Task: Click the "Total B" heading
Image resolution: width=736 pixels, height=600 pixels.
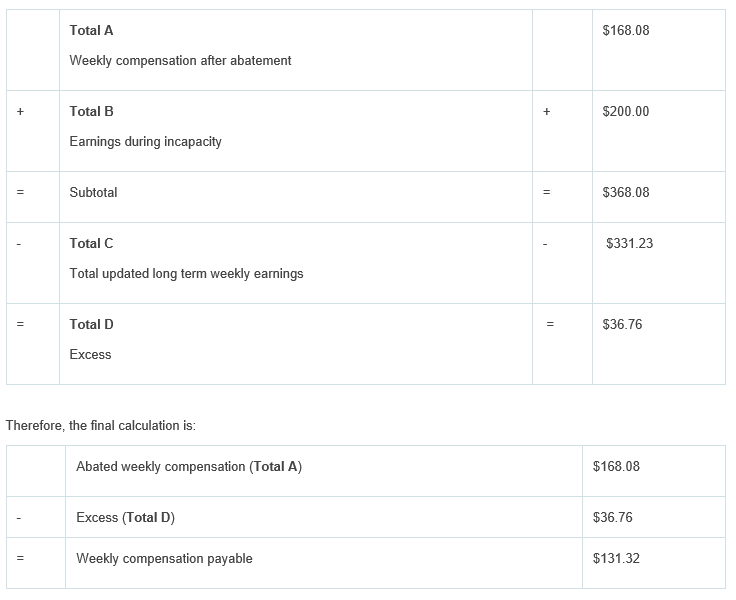Action: click(91, 112)
